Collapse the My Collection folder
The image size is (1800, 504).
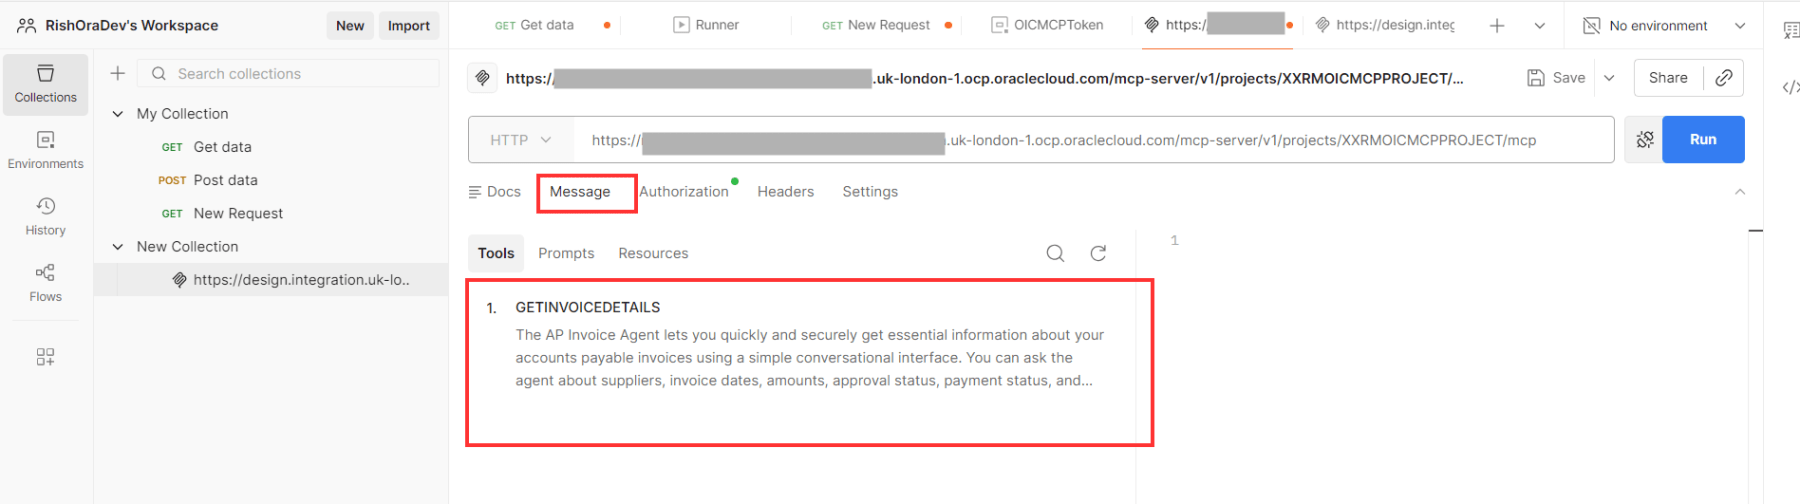tap(118, 114)
